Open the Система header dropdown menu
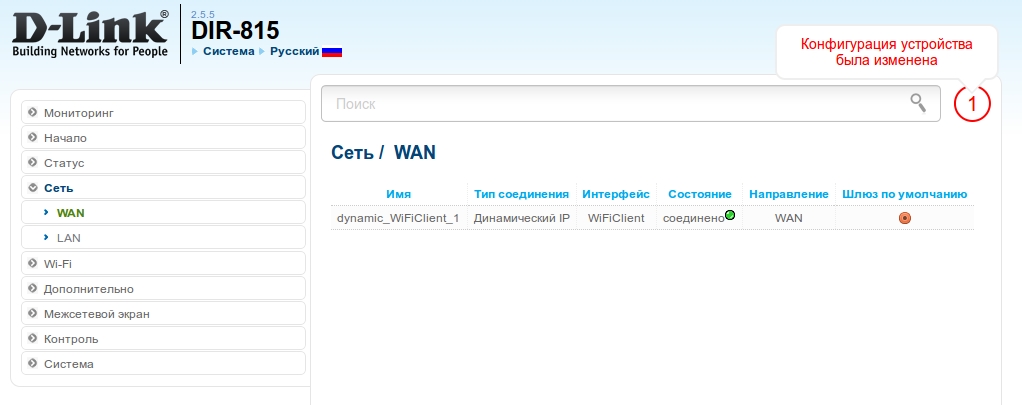The width and height of the screenshot is (1022, 405). click(228, 51)
